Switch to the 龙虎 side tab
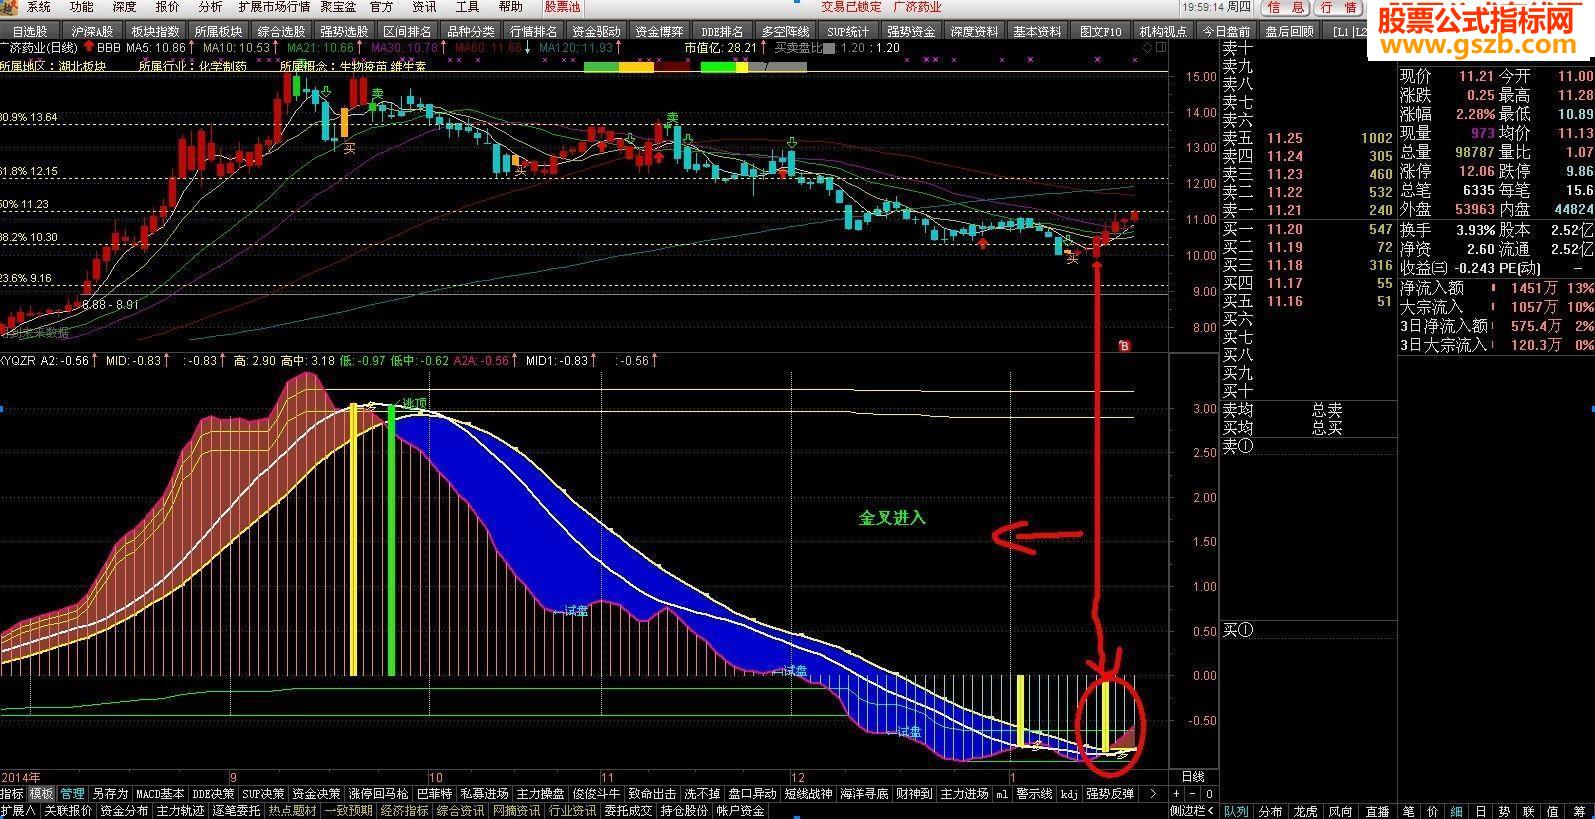 [x=1304, y=811]
